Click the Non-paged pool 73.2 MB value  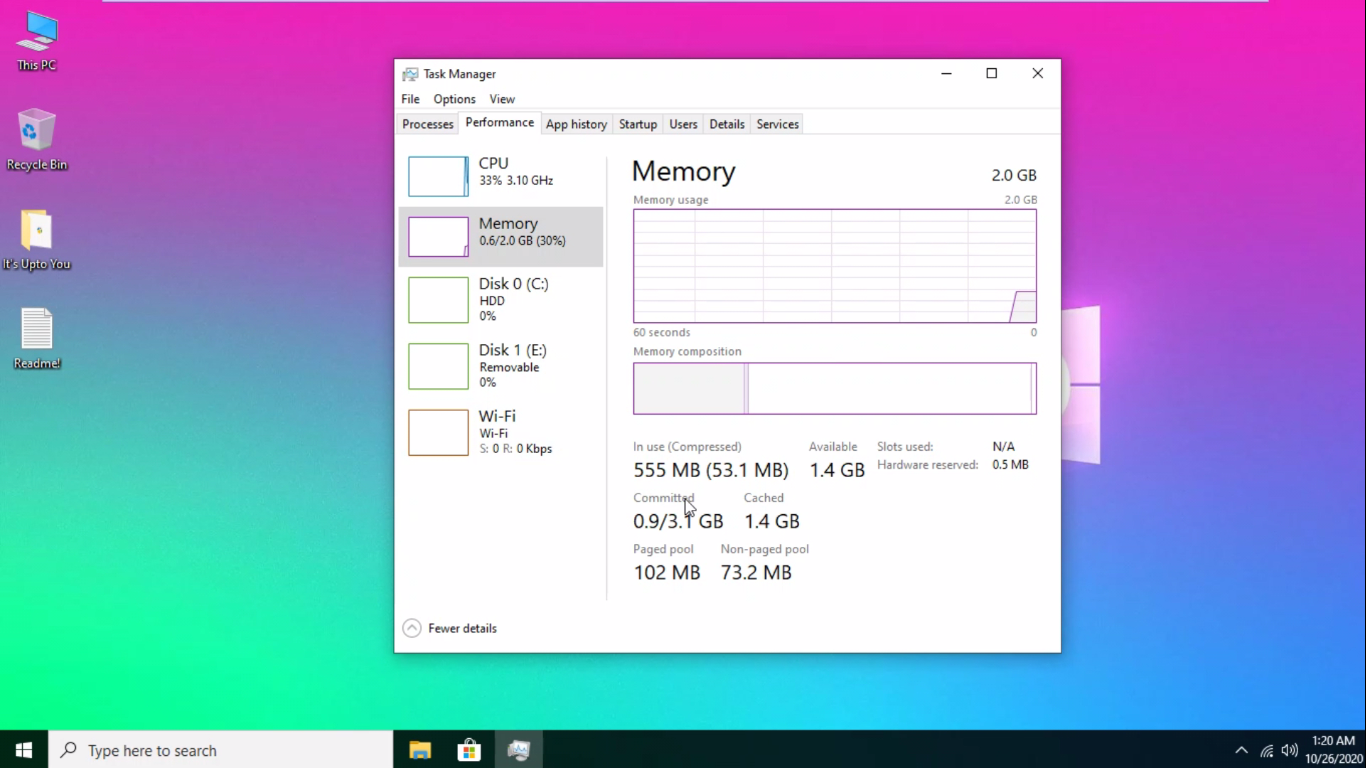(756, 573)
